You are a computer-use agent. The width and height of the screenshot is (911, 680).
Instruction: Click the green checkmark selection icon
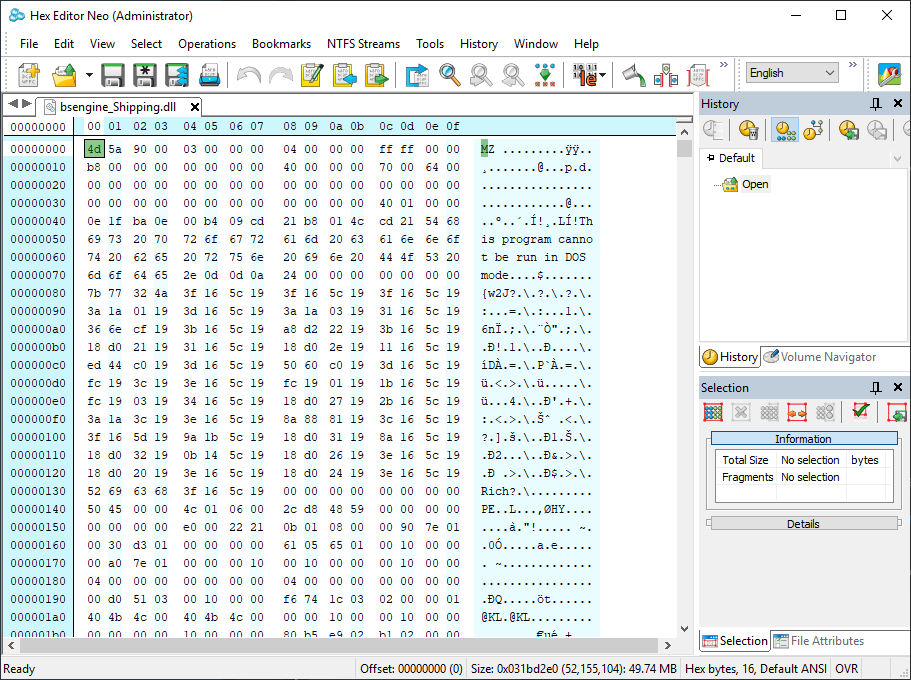(x=860, y=411)
